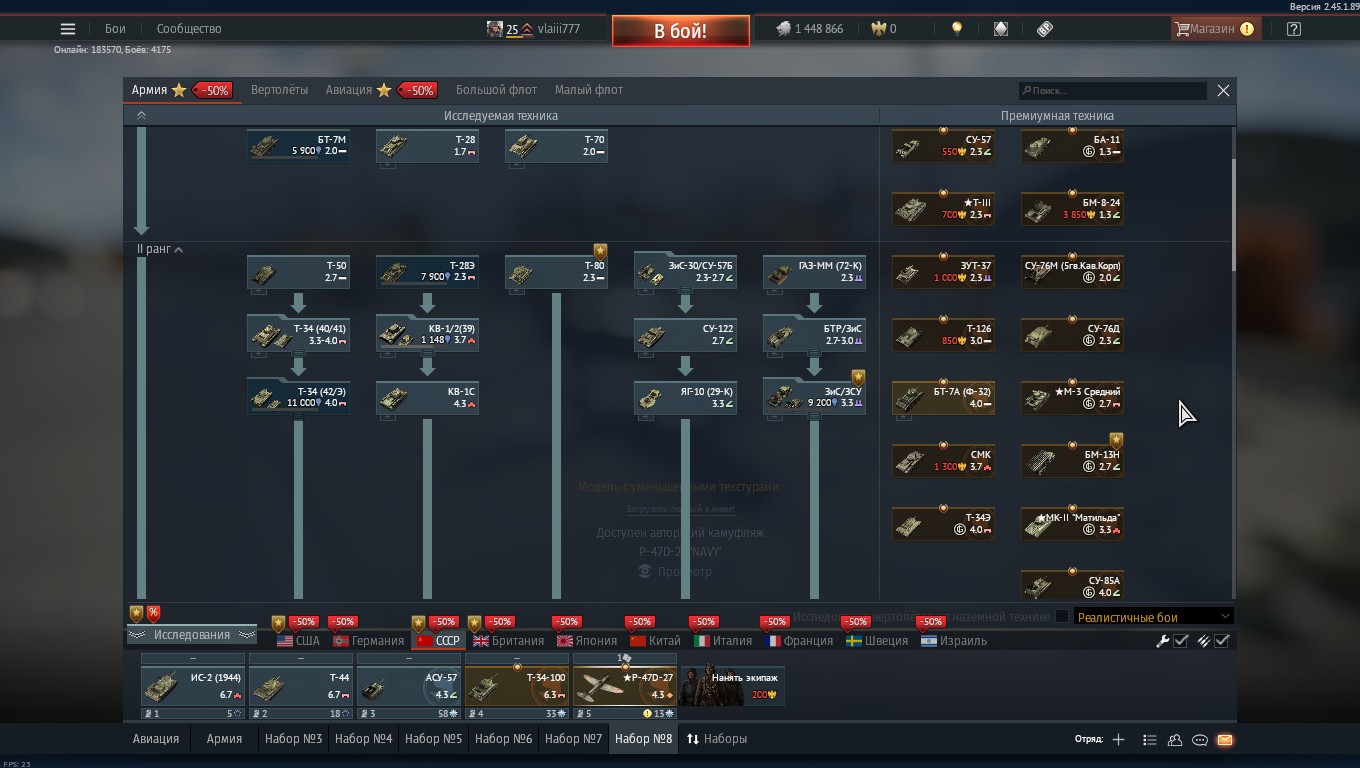The width and height of the screenshot is (1360, 768).
Task: Select the T-50 tank in research tree
Action: coord(298,272)
